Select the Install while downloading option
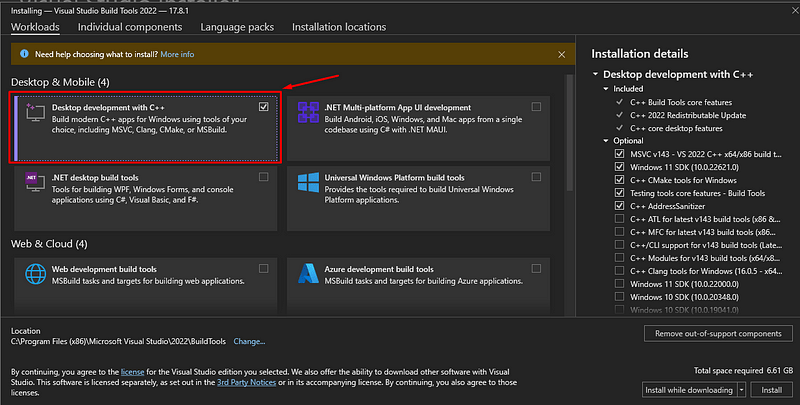The height and width of the screenshot is (405, 800). click(689, 390)
